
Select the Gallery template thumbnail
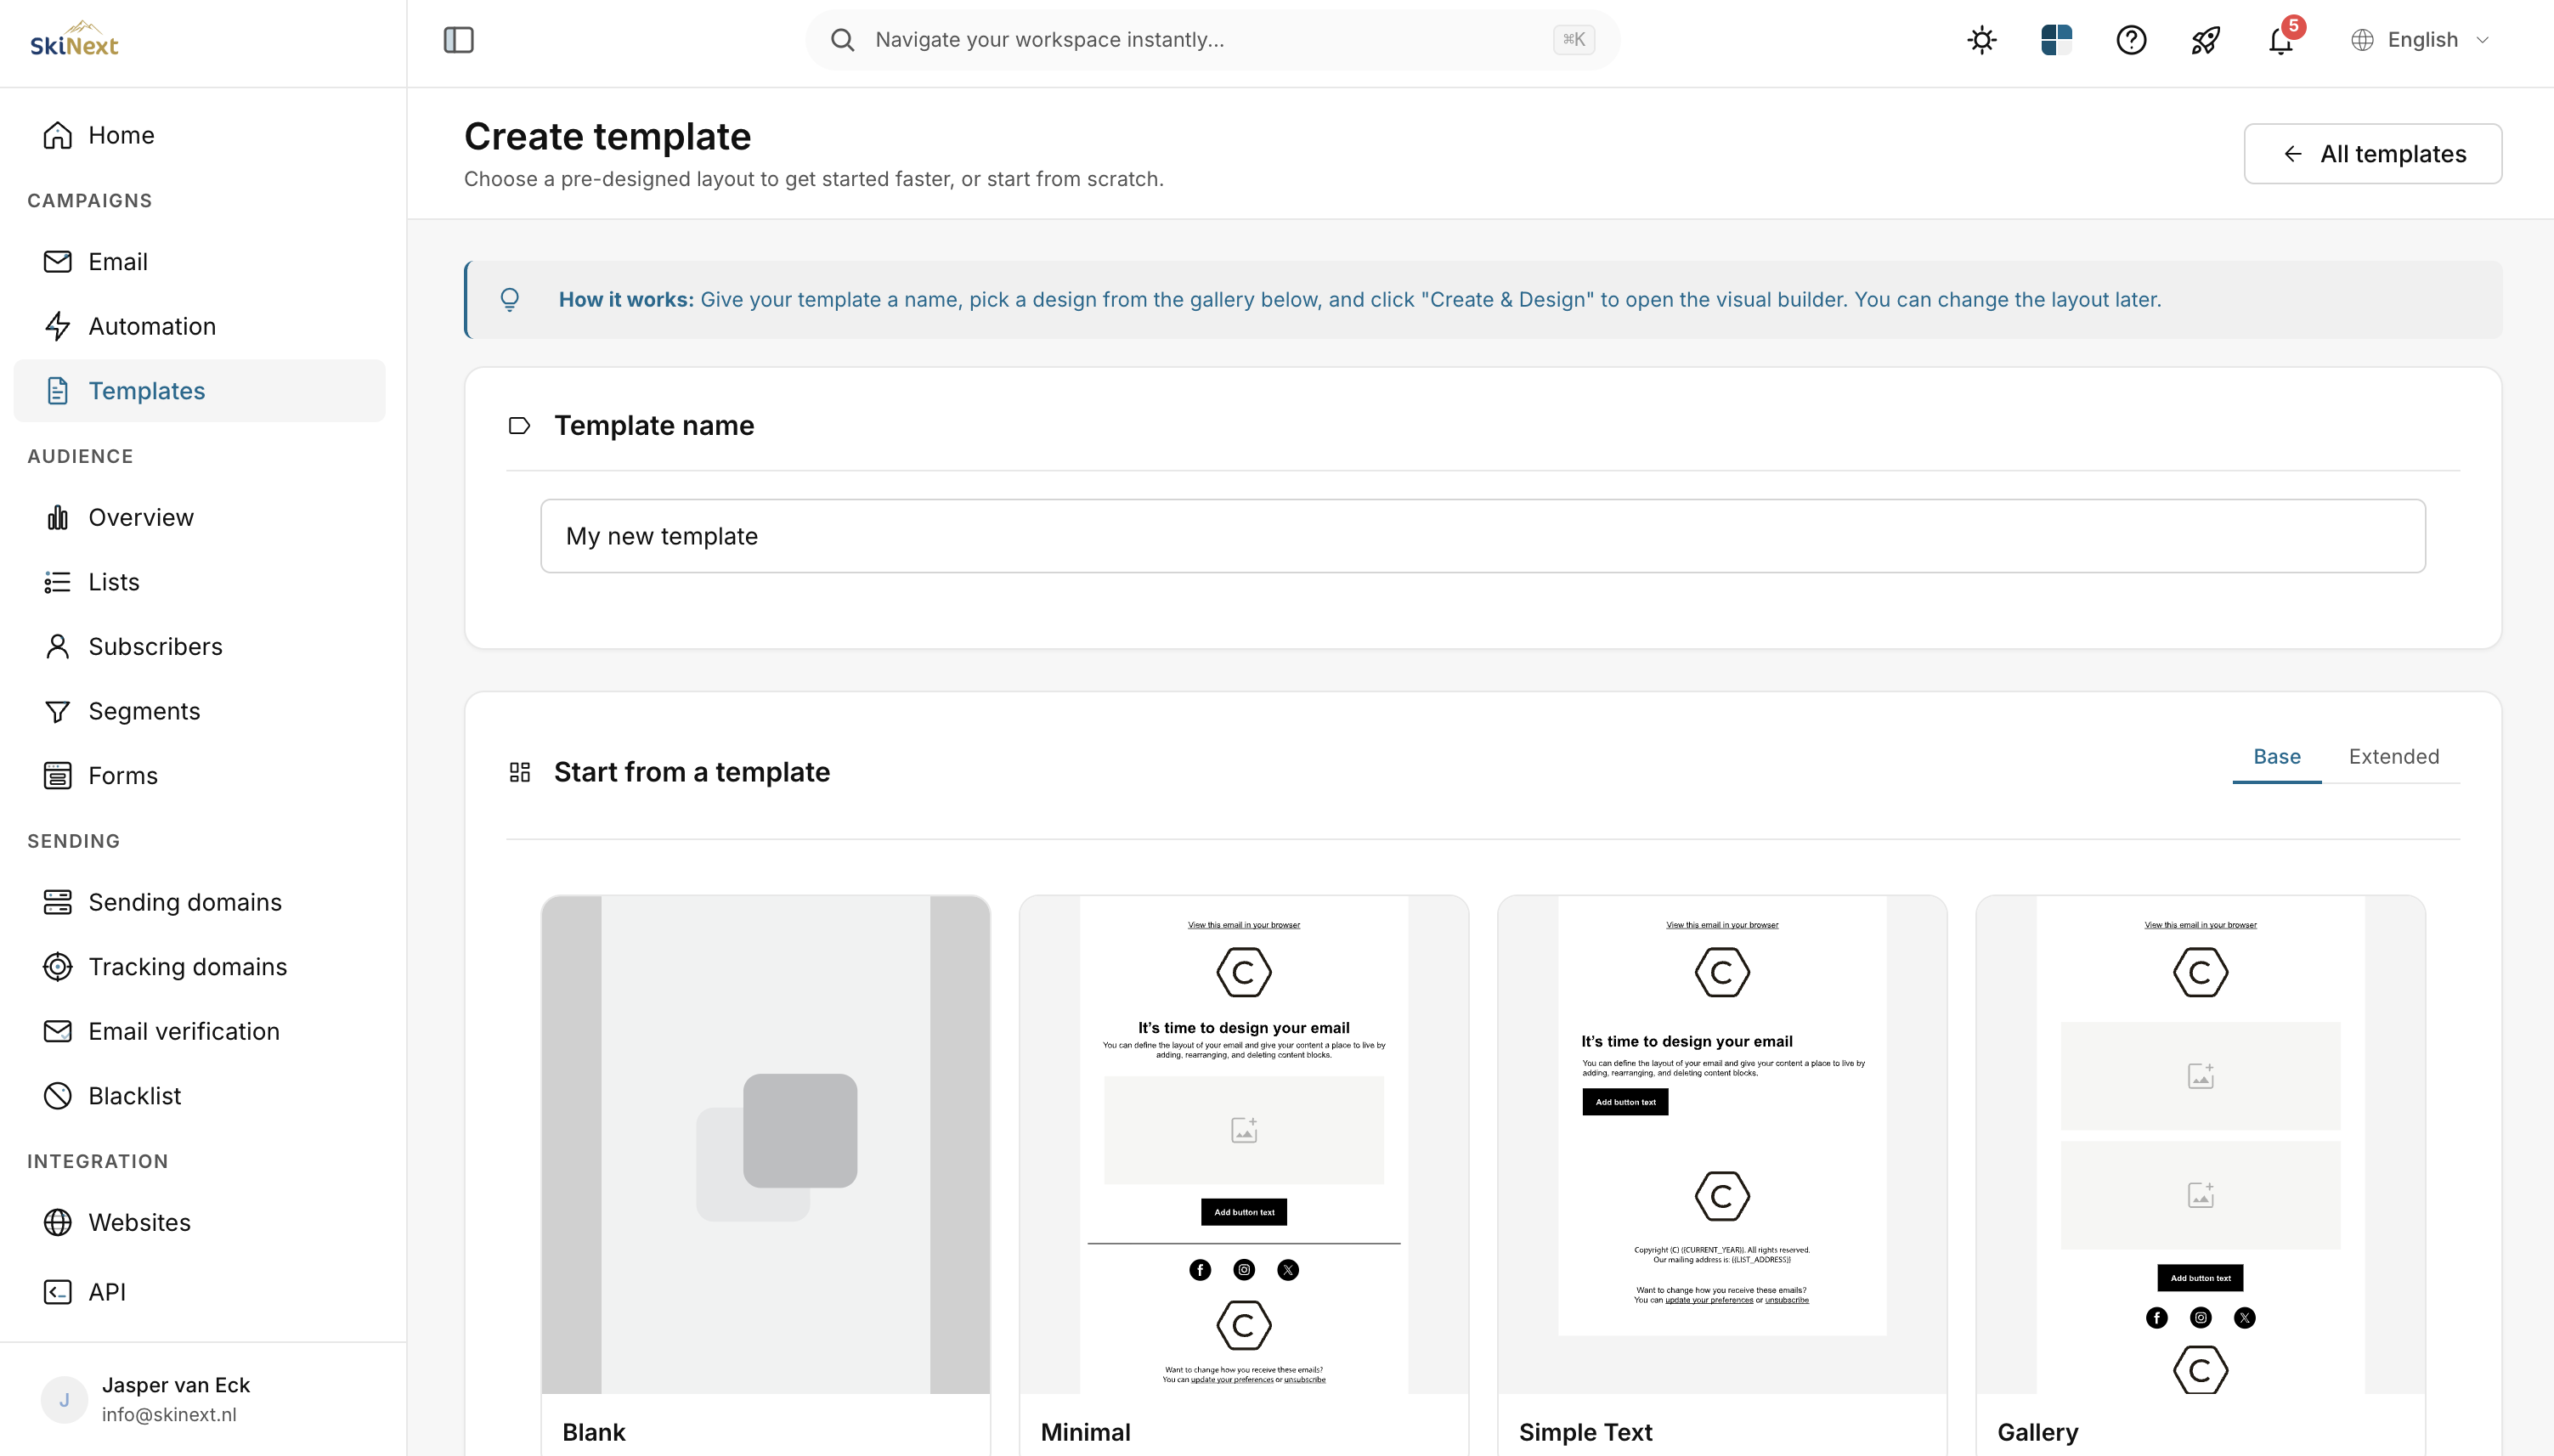(2200, 1144)
